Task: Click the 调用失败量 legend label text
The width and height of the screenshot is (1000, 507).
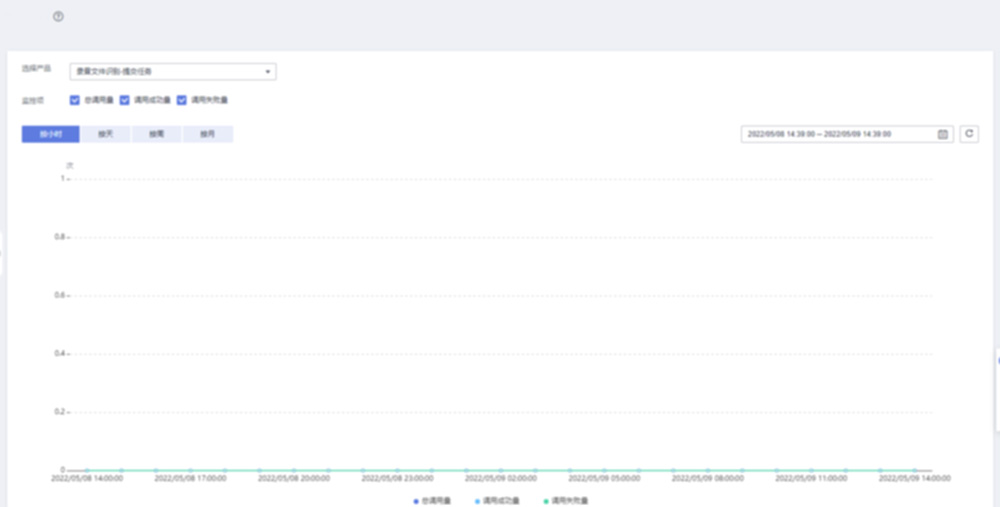Action: pos(570,501)
